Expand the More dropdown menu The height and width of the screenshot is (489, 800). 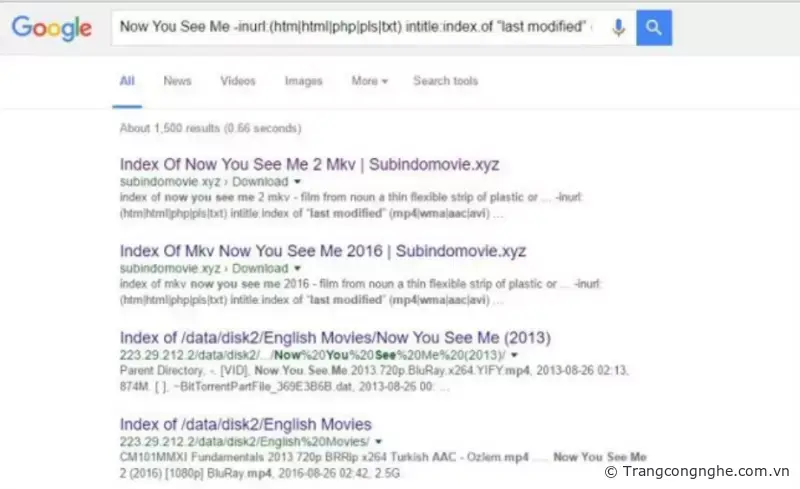point(369,81)
